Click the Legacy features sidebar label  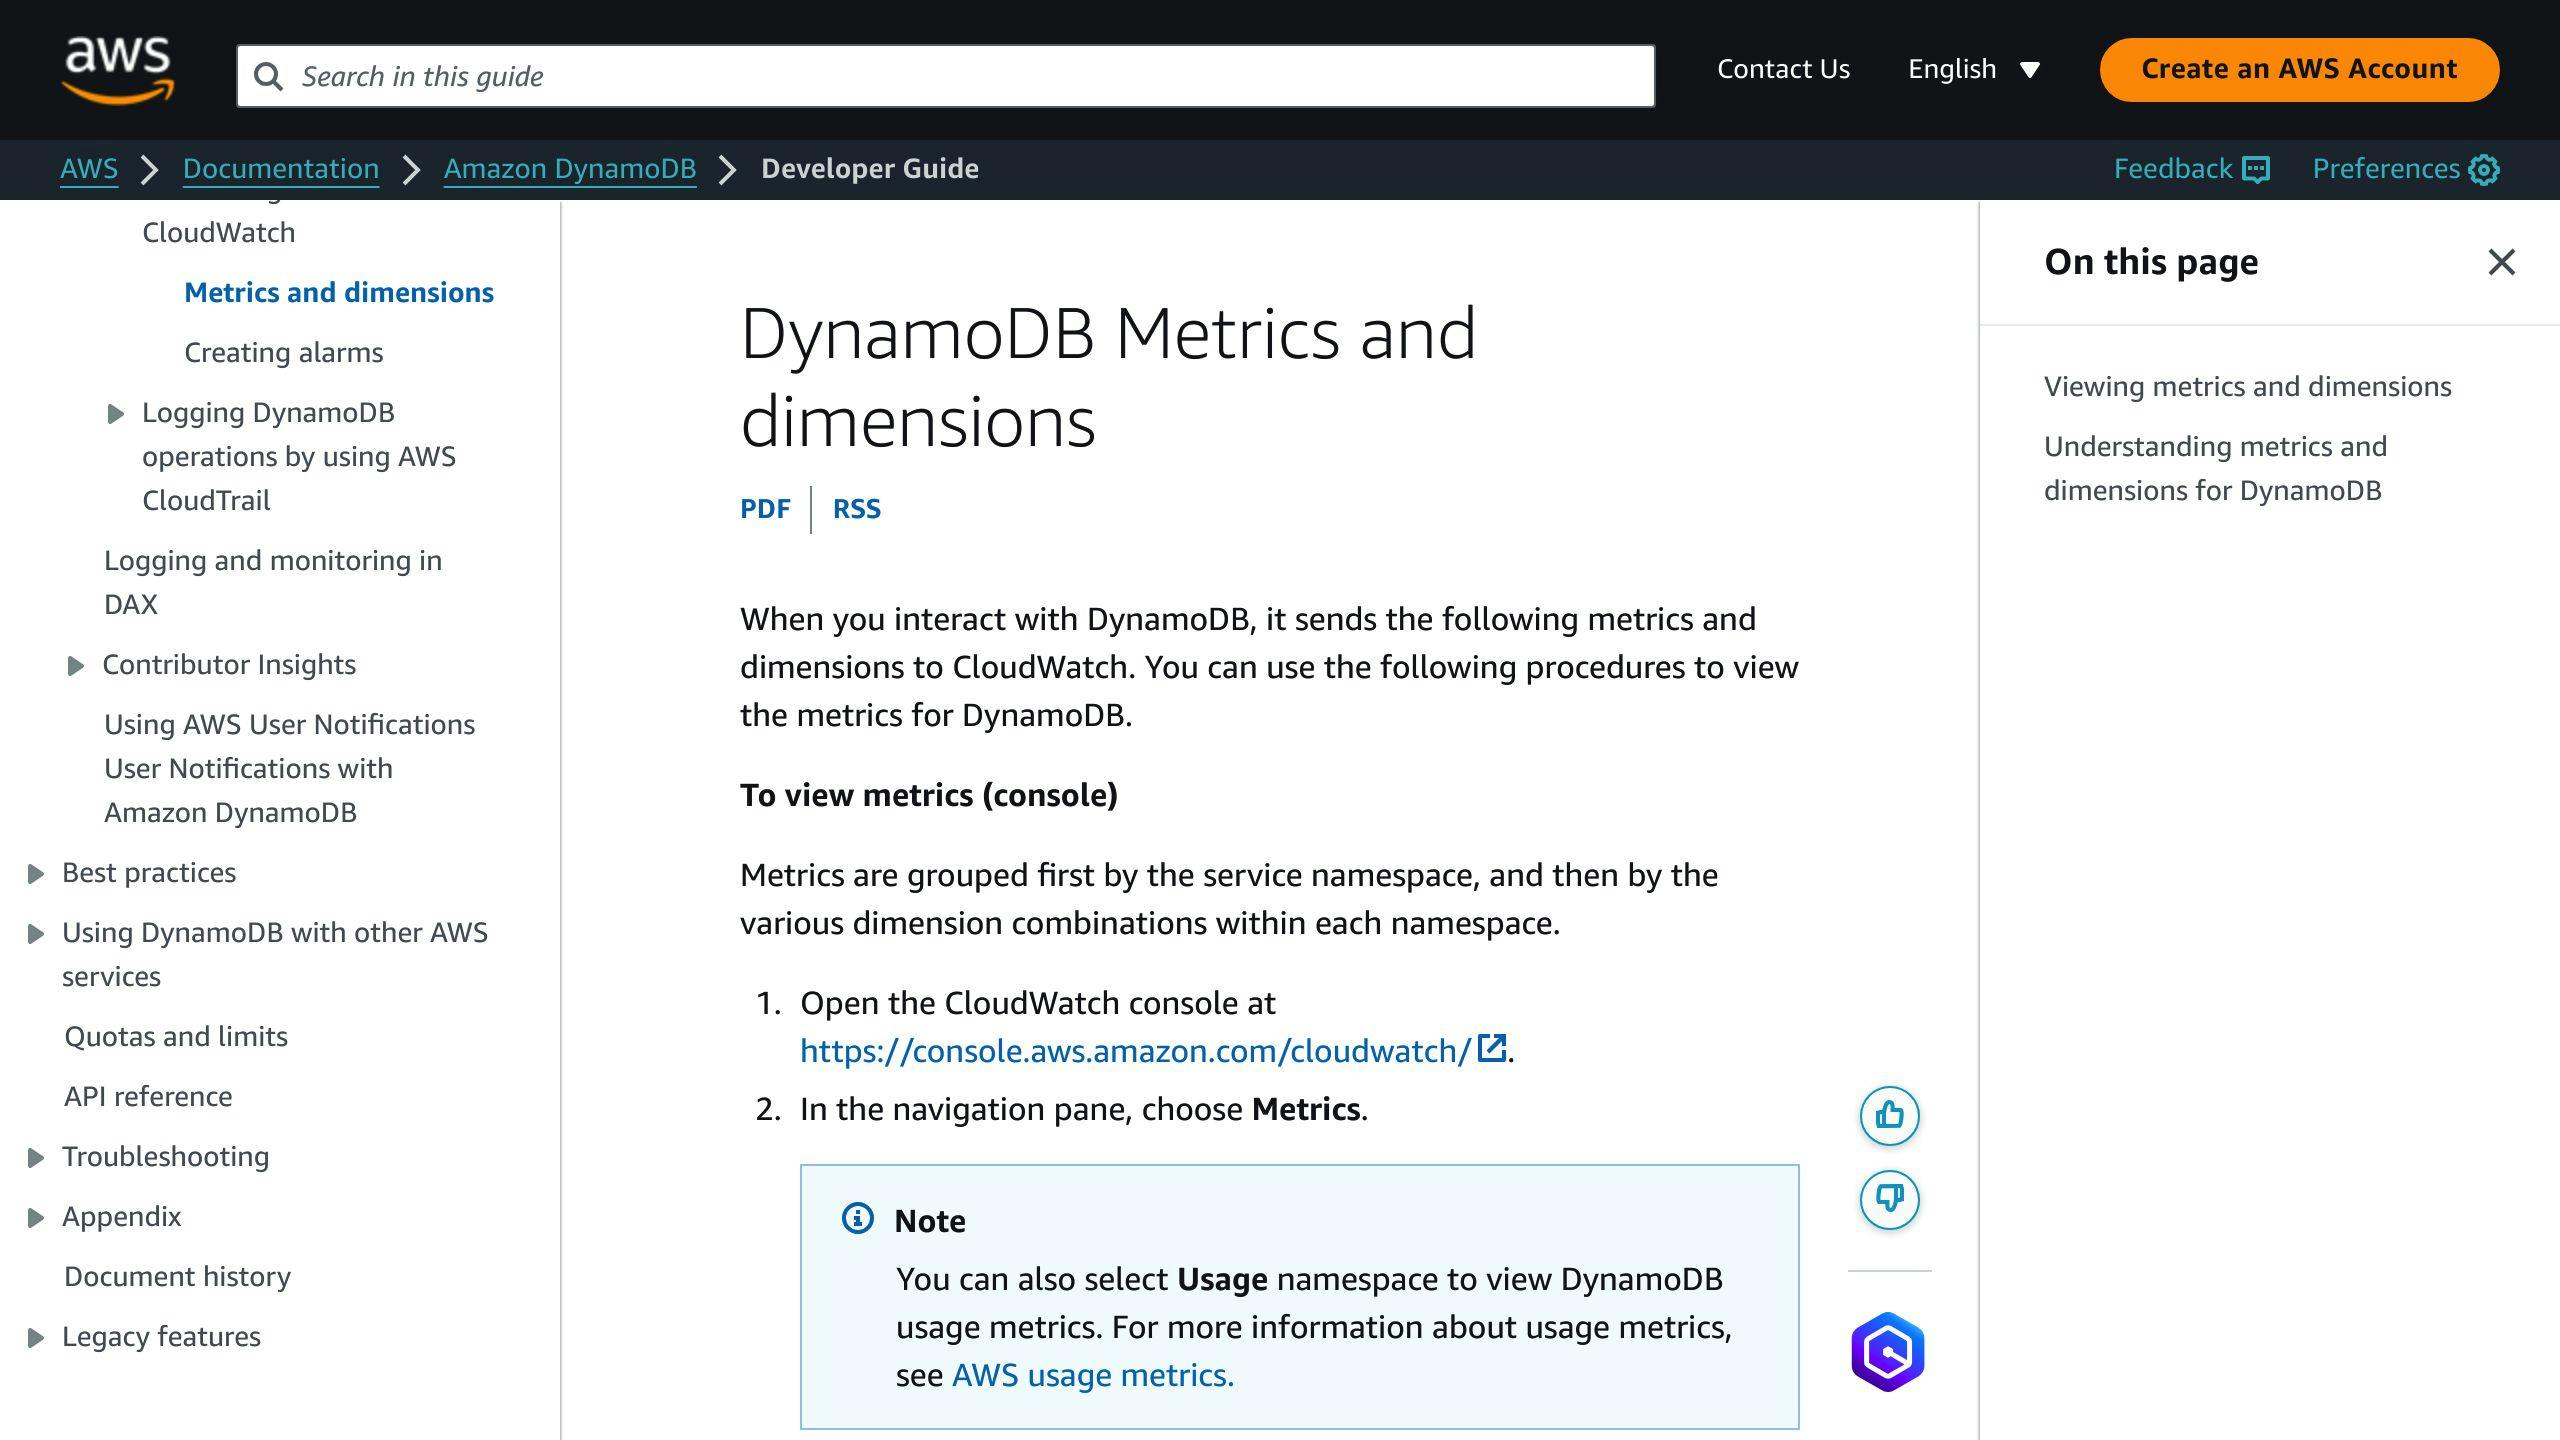(161, 1336)
